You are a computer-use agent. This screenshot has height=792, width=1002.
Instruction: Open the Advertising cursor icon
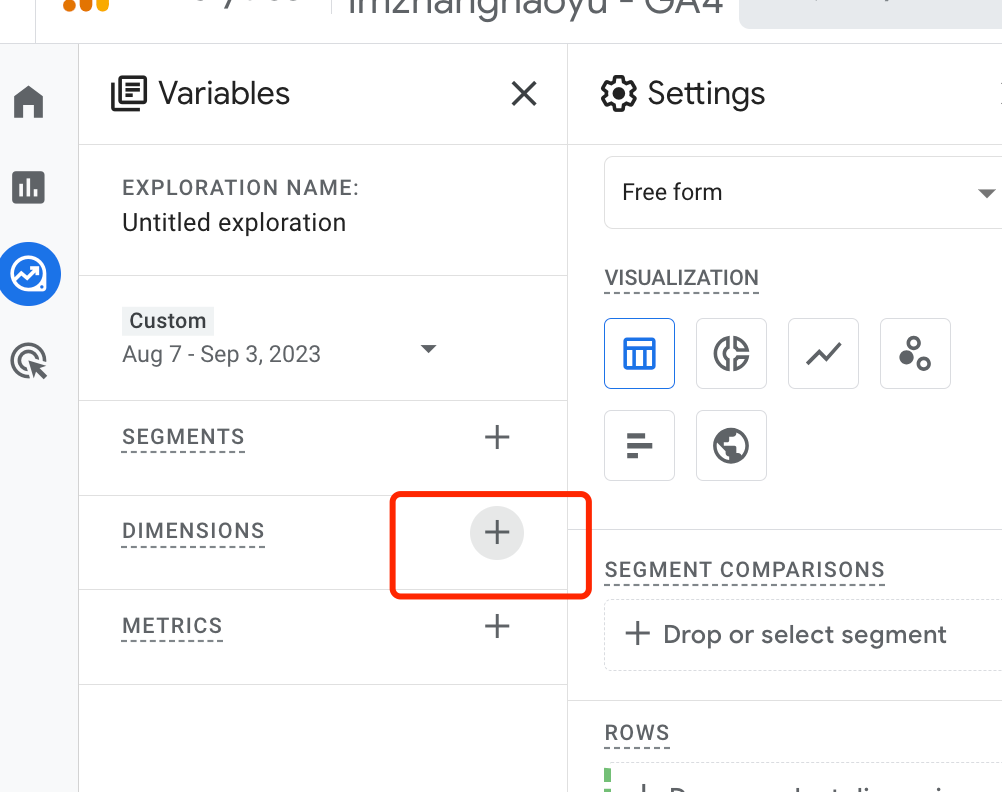click(x=29, y=361)
